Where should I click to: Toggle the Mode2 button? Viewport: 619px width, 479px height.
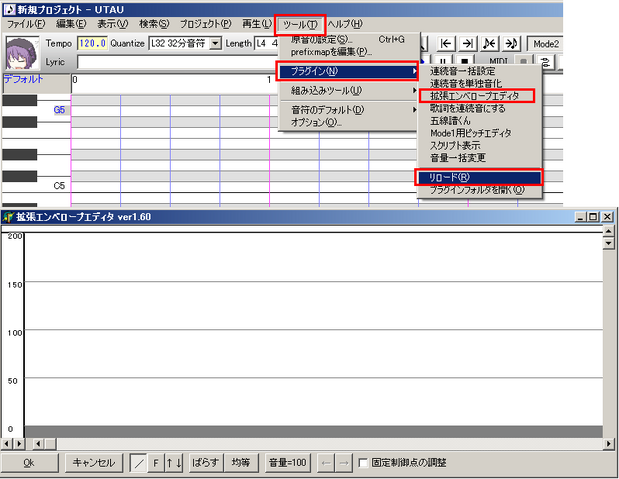546,44
